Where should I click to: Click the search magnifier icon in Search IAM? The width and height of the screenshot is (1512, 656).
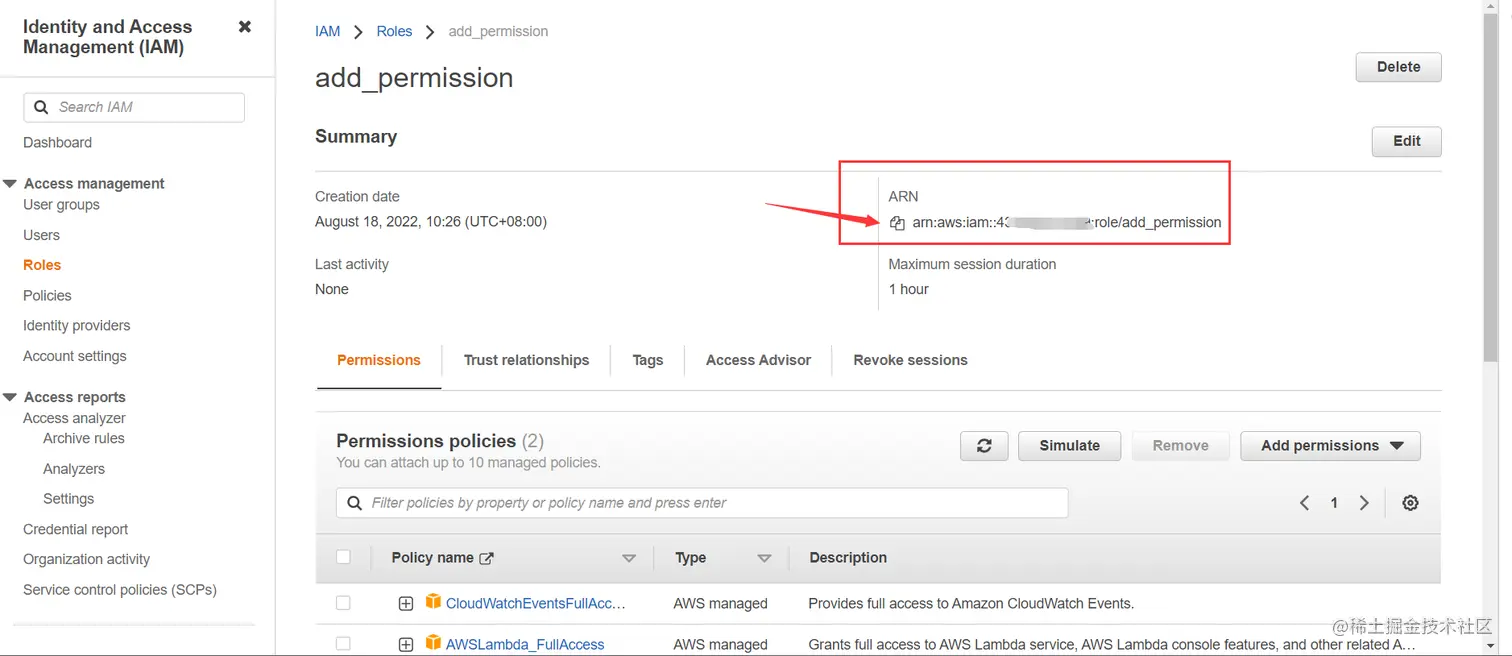pyautogui.click(x=41, y=107)
